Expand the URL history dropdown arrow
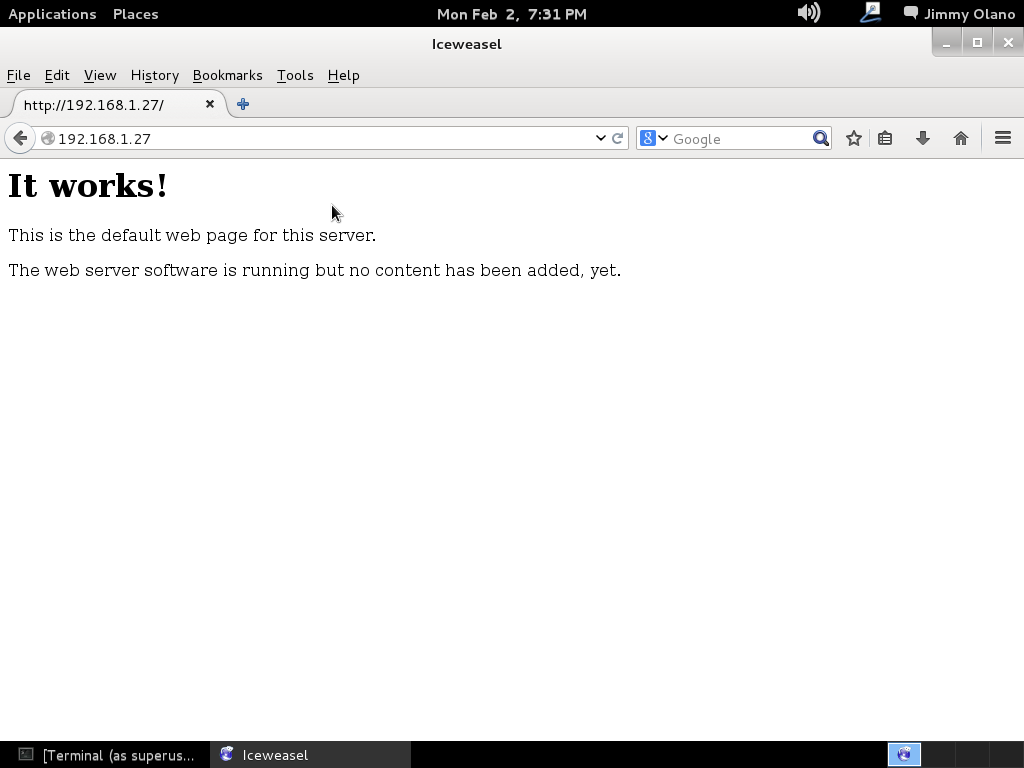This screenshot has height=768, width=1024. (x=600, y=138)
